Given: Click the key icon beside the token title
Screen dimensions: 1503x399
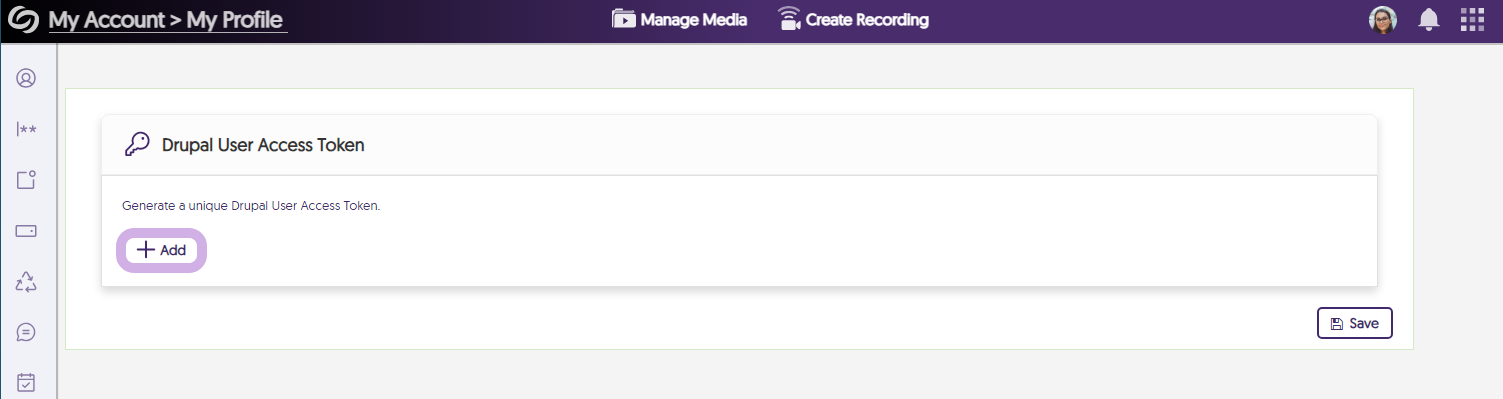Looking at the screenshot, I should pyautogui.click(x=137, y=145).
